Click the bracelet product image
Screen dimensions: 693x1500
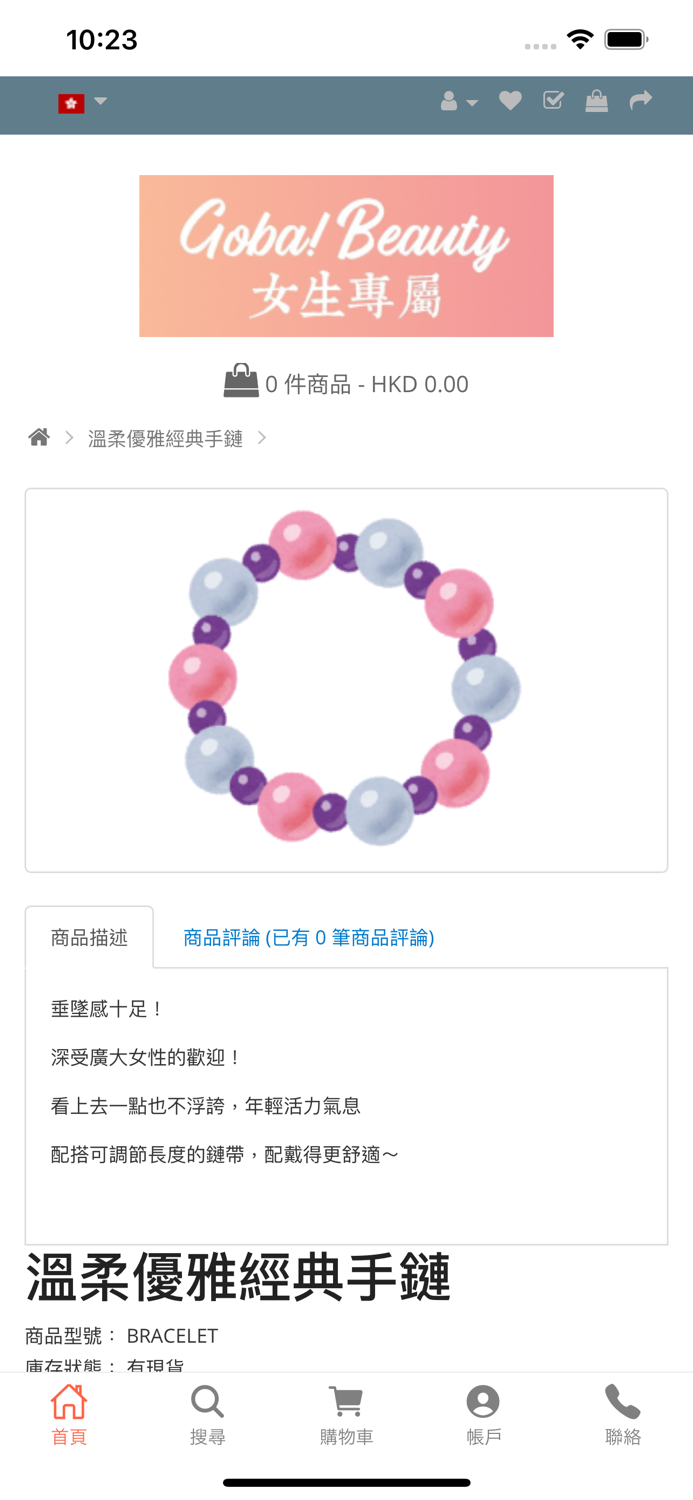(x=346, y=679)
